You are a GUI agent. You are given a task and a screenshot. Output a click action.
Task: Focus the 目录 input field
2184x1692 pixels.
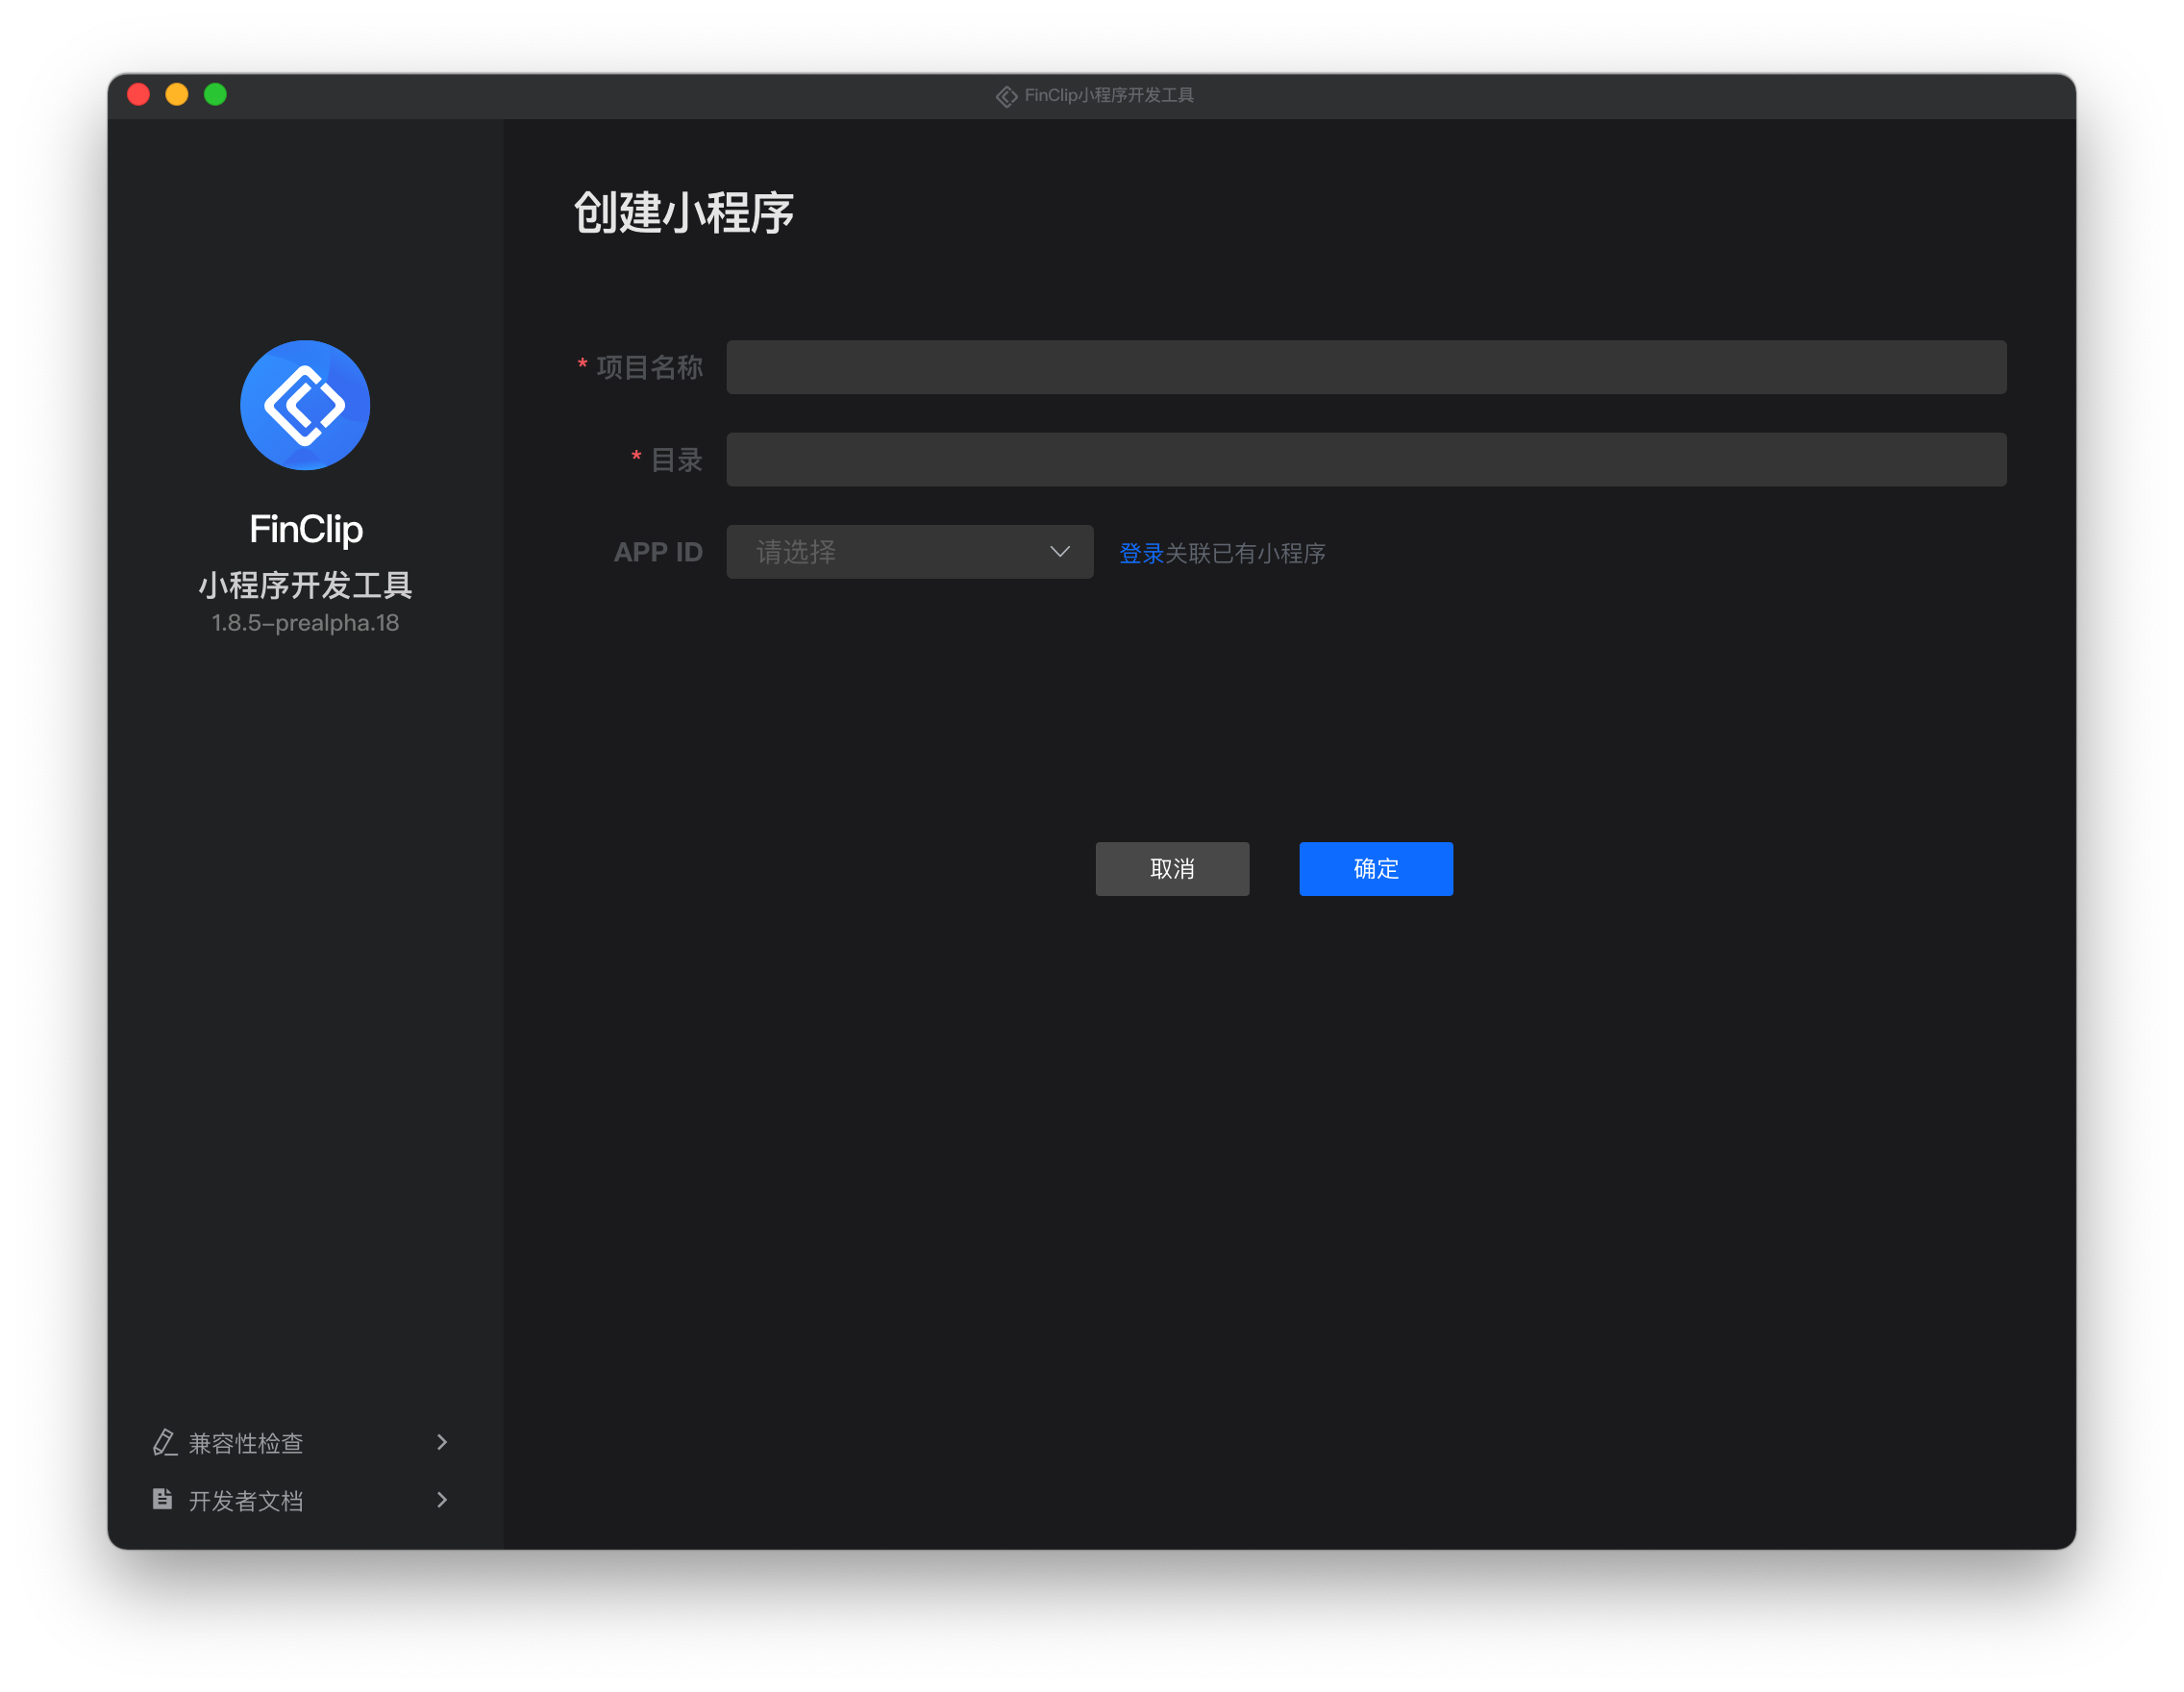click(1366, 460)
